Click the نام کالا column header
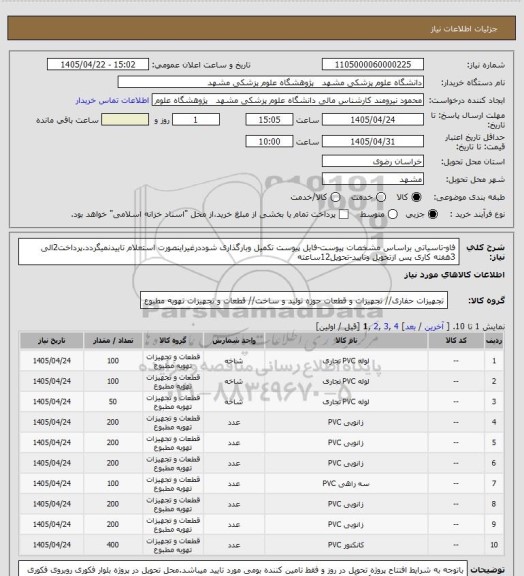Screen dimensions: 524x576 tap(346, 341)
